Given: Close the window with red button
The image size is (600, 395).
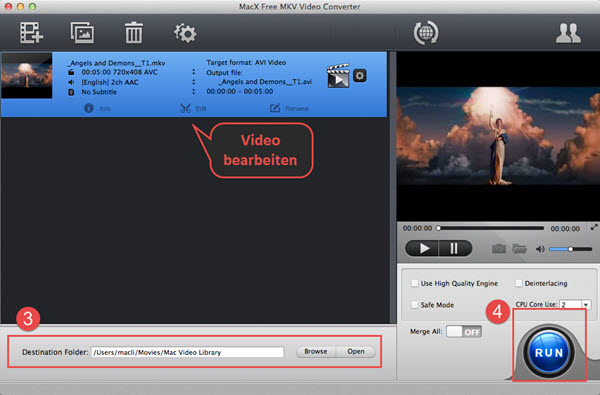Looking at the screenshot, I should tap(8, 6).
